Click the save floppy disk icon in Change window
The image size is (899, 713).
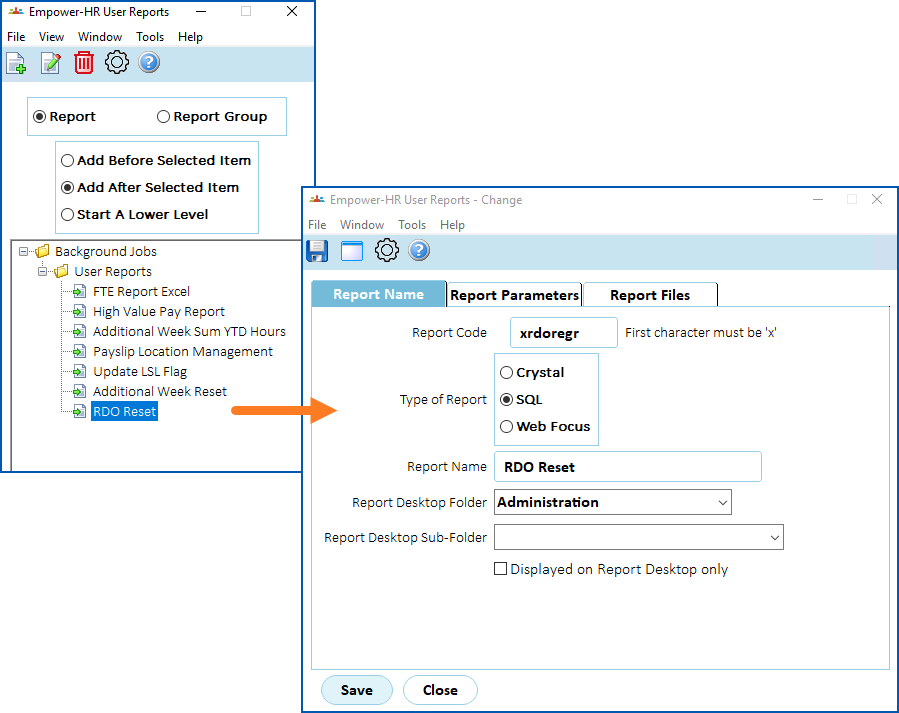(x=317, y=251)
